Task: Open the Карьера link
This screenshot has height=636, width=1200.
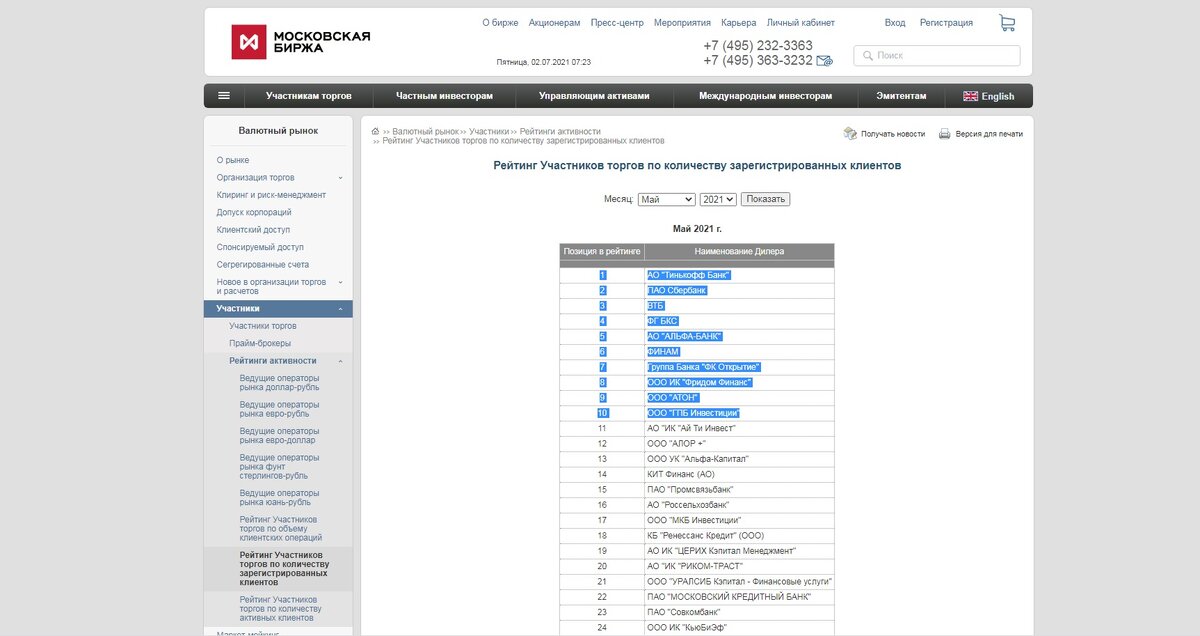Action: pos(739,23)
